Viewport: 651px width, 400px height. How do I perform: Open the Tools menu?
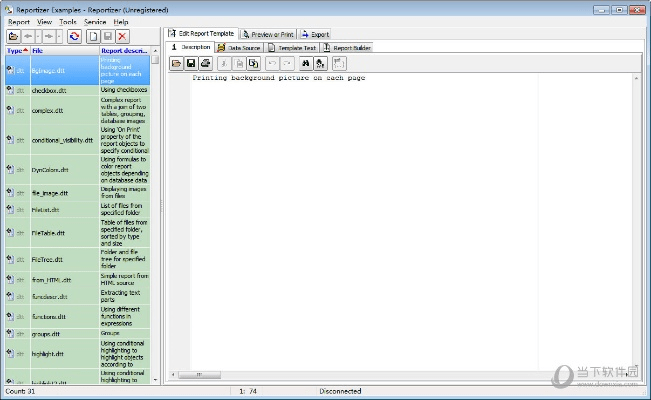click(x=68, y=21)
